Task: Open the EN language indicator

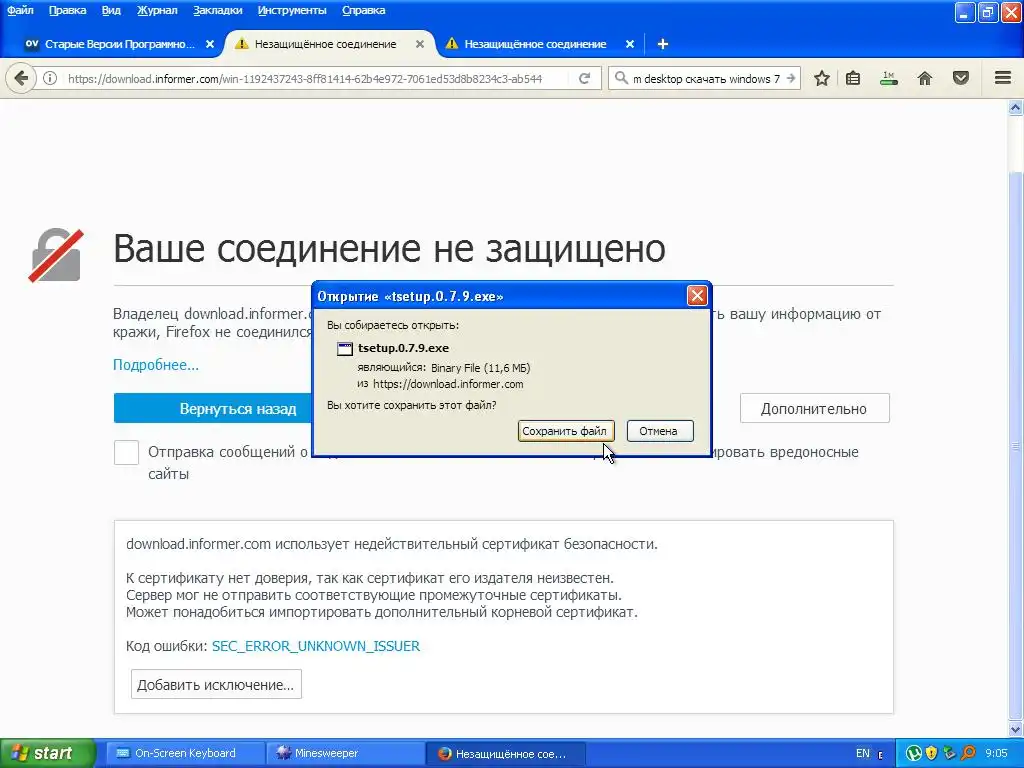Action: [x=863, y=753]
